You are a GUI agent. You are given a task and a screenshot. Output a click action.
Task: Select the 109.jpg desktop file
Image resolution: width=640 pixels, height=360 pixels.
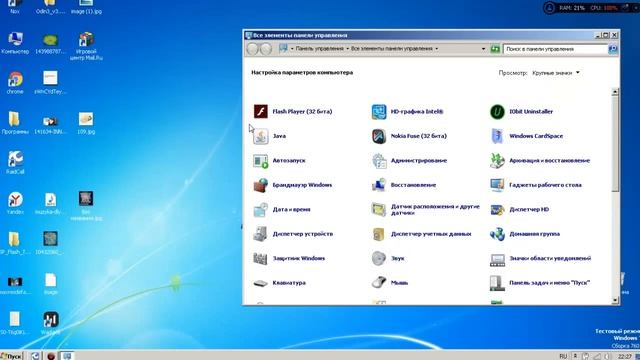86,123
